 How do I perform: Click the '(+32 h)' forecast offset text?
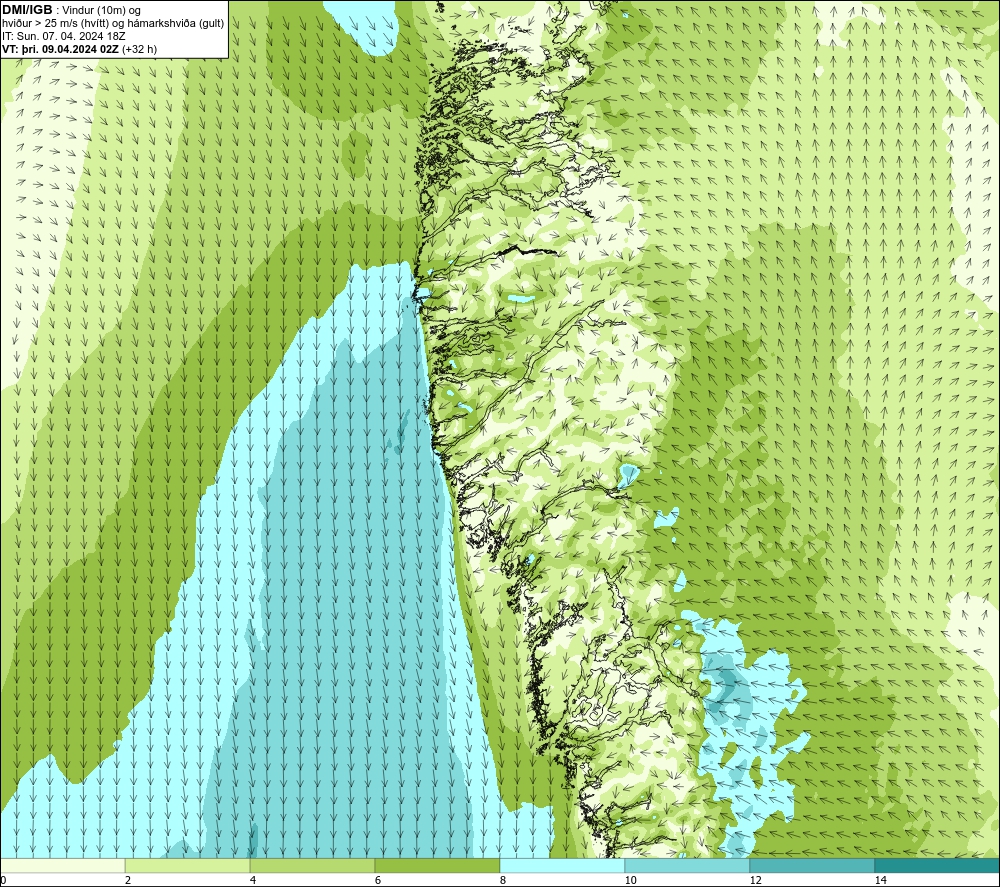point(139,49)
